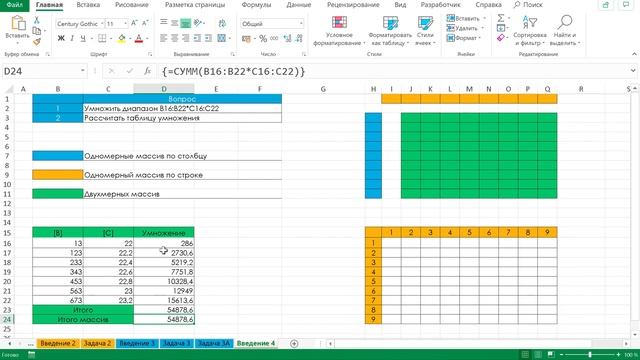This screenshot has height=360, width=640.
Task: Open Условное форматирование conditional formatting
Action: tap(339, 31)
